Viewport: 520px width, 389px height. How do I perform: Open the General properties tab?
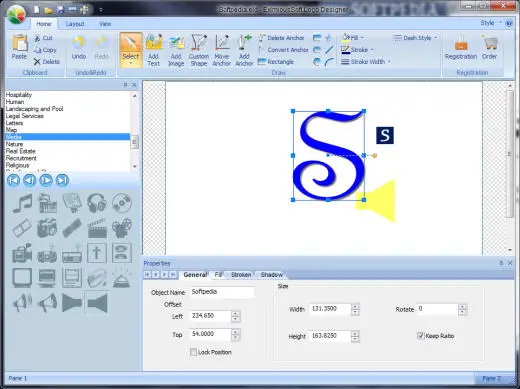195,275
